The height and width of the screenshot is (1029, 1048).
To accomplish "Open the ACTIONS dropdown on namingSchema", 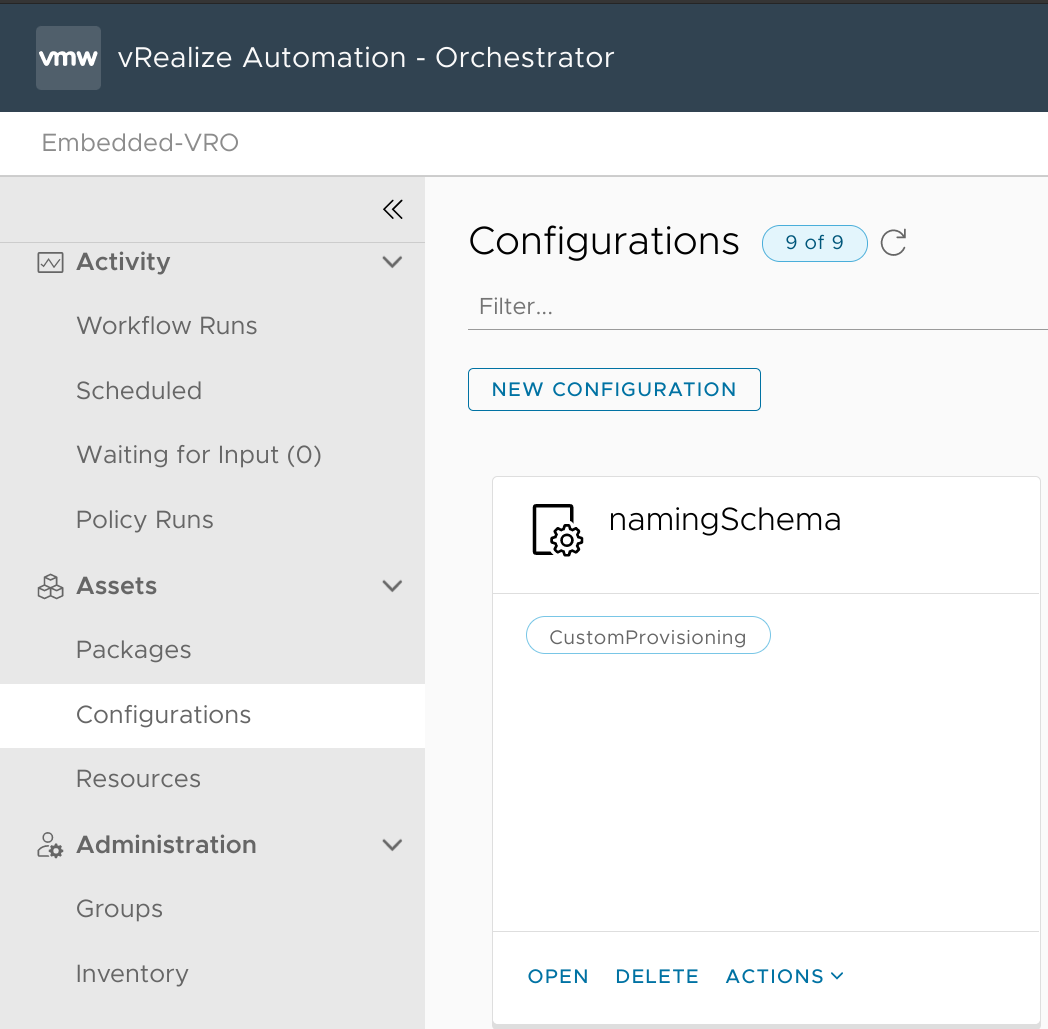I will pos(785,976).
